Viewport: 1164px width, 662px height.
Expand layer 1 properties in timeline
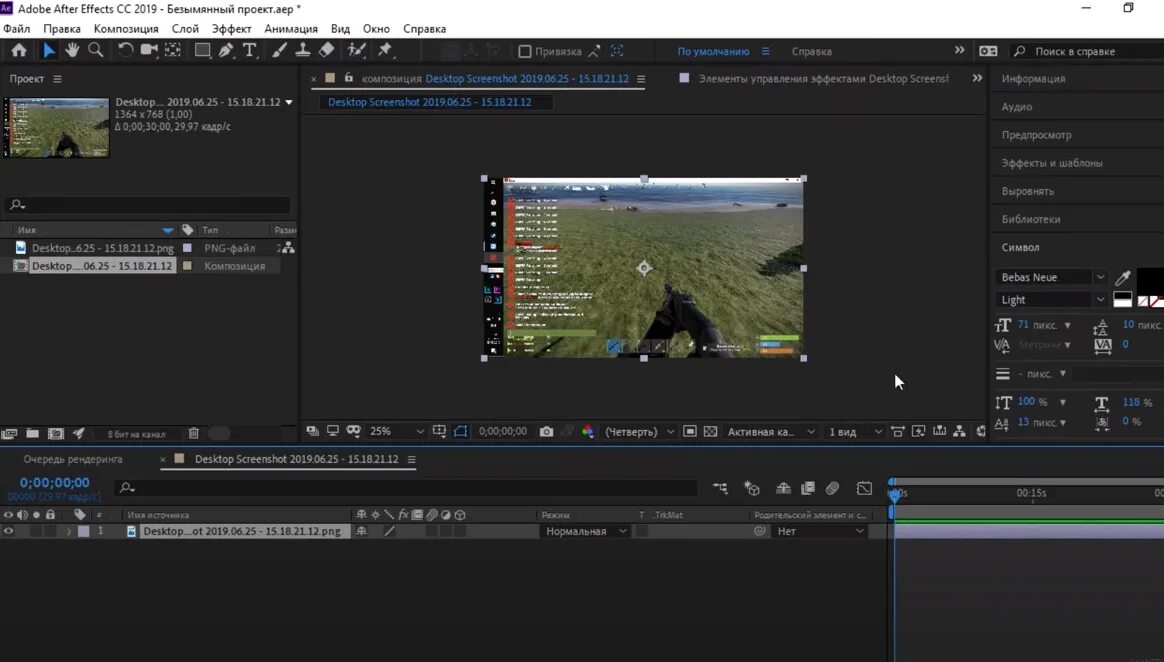coord(69,531)
